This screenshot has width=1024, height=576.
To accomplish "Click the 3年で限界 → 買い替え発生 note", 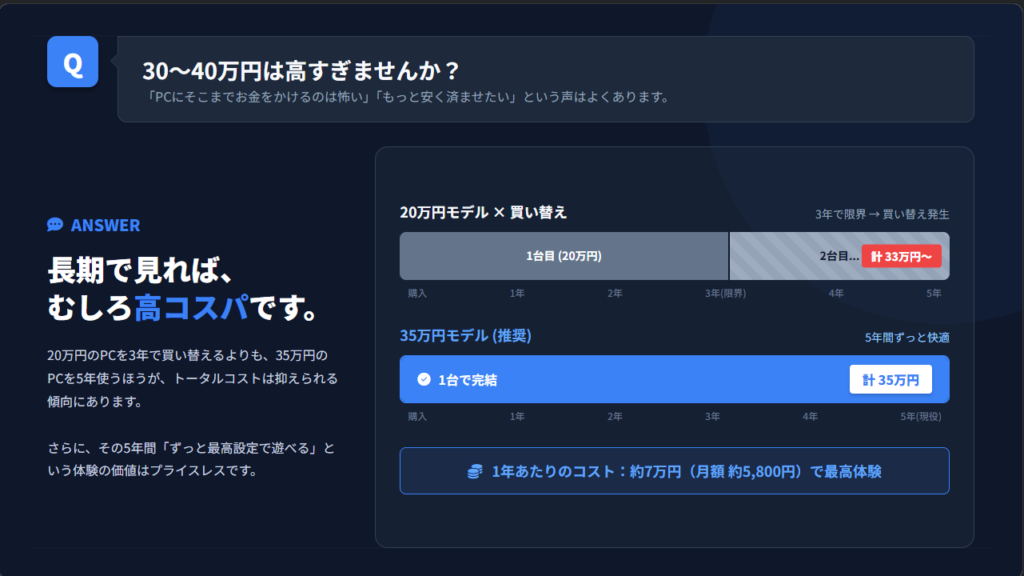I will point(881,214).
